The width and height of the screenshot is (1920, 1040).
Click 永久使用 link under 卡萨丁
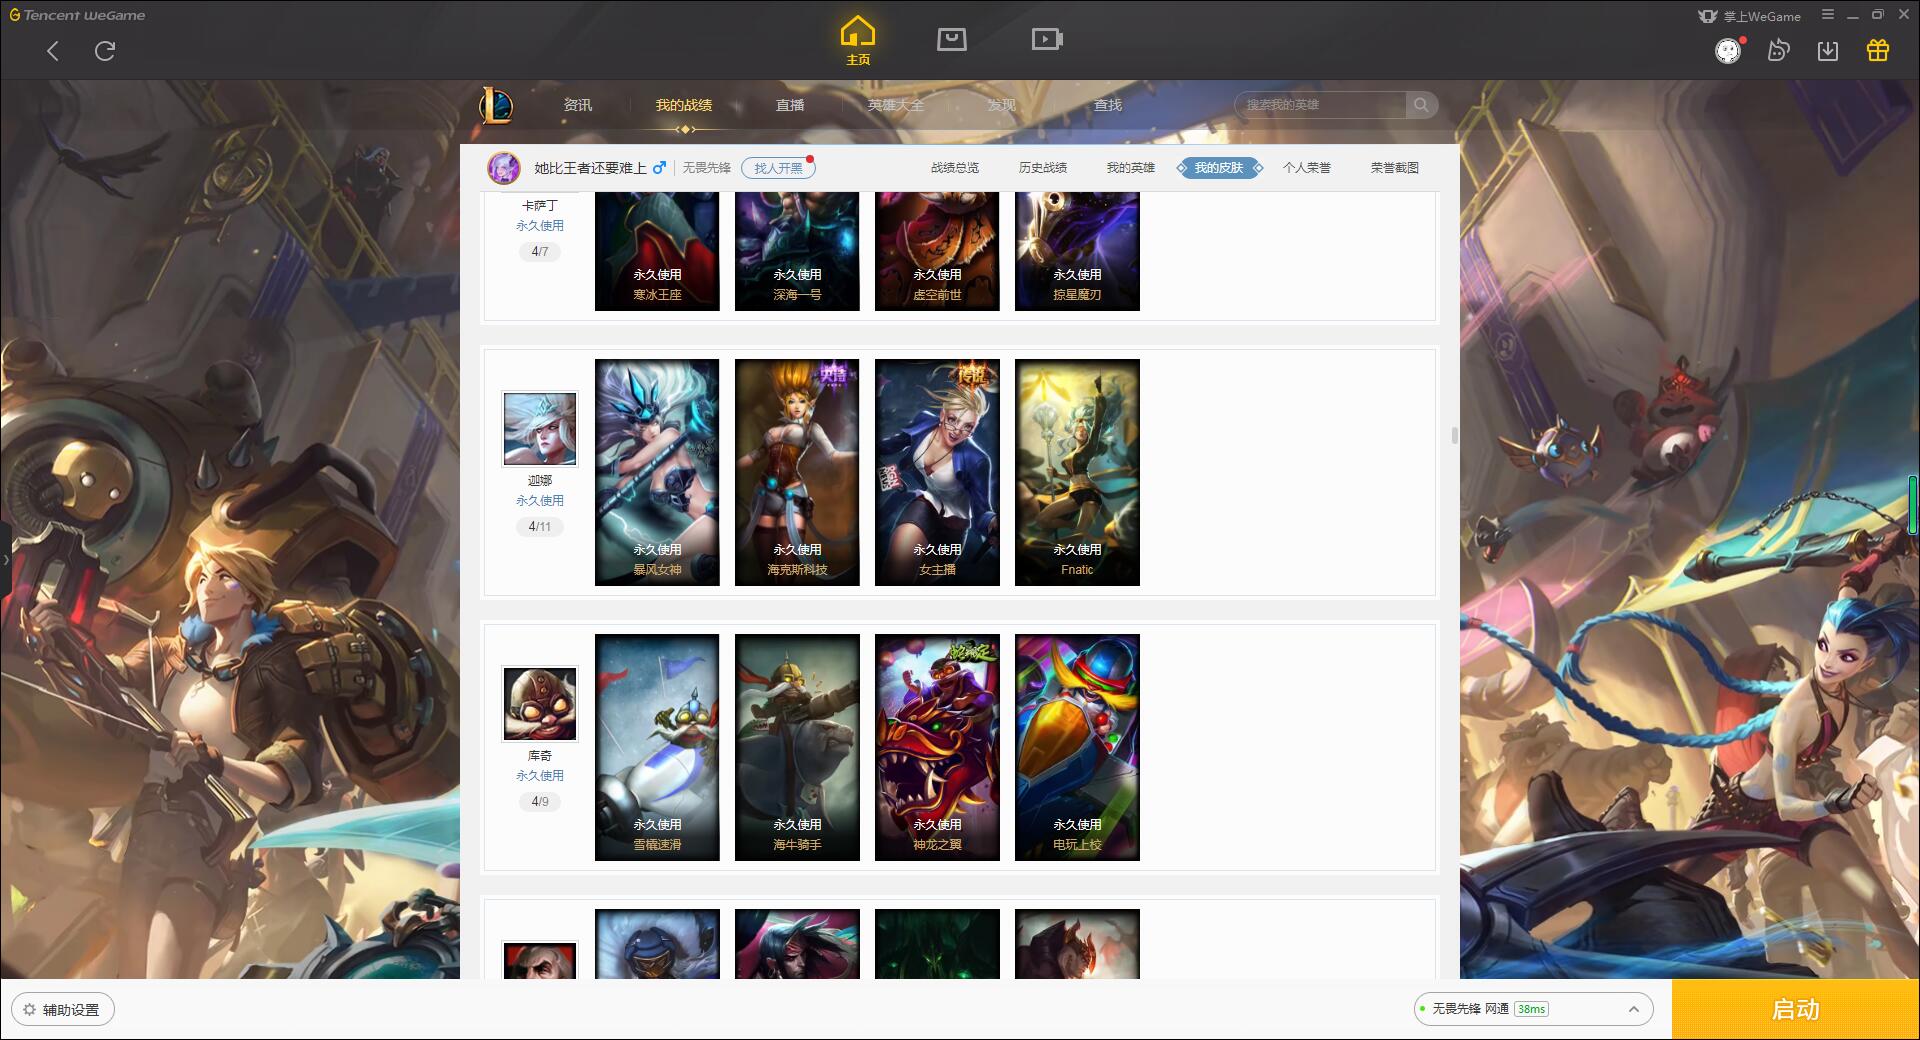click(540, 226)
